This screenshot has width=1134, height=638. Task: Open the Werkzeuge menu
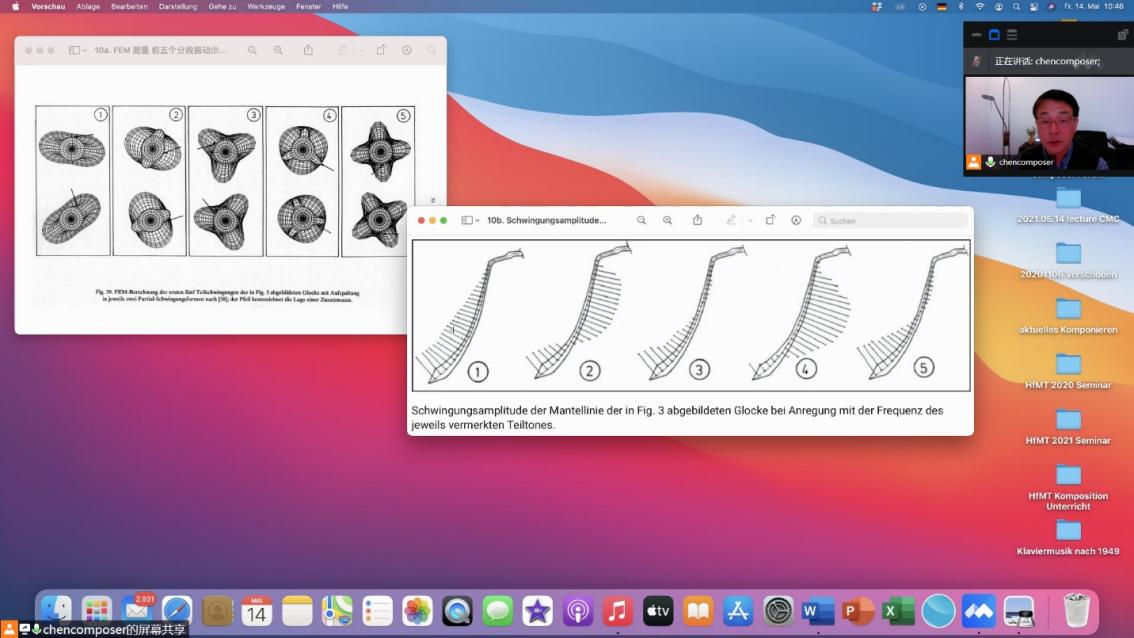[x=266, y=7]
